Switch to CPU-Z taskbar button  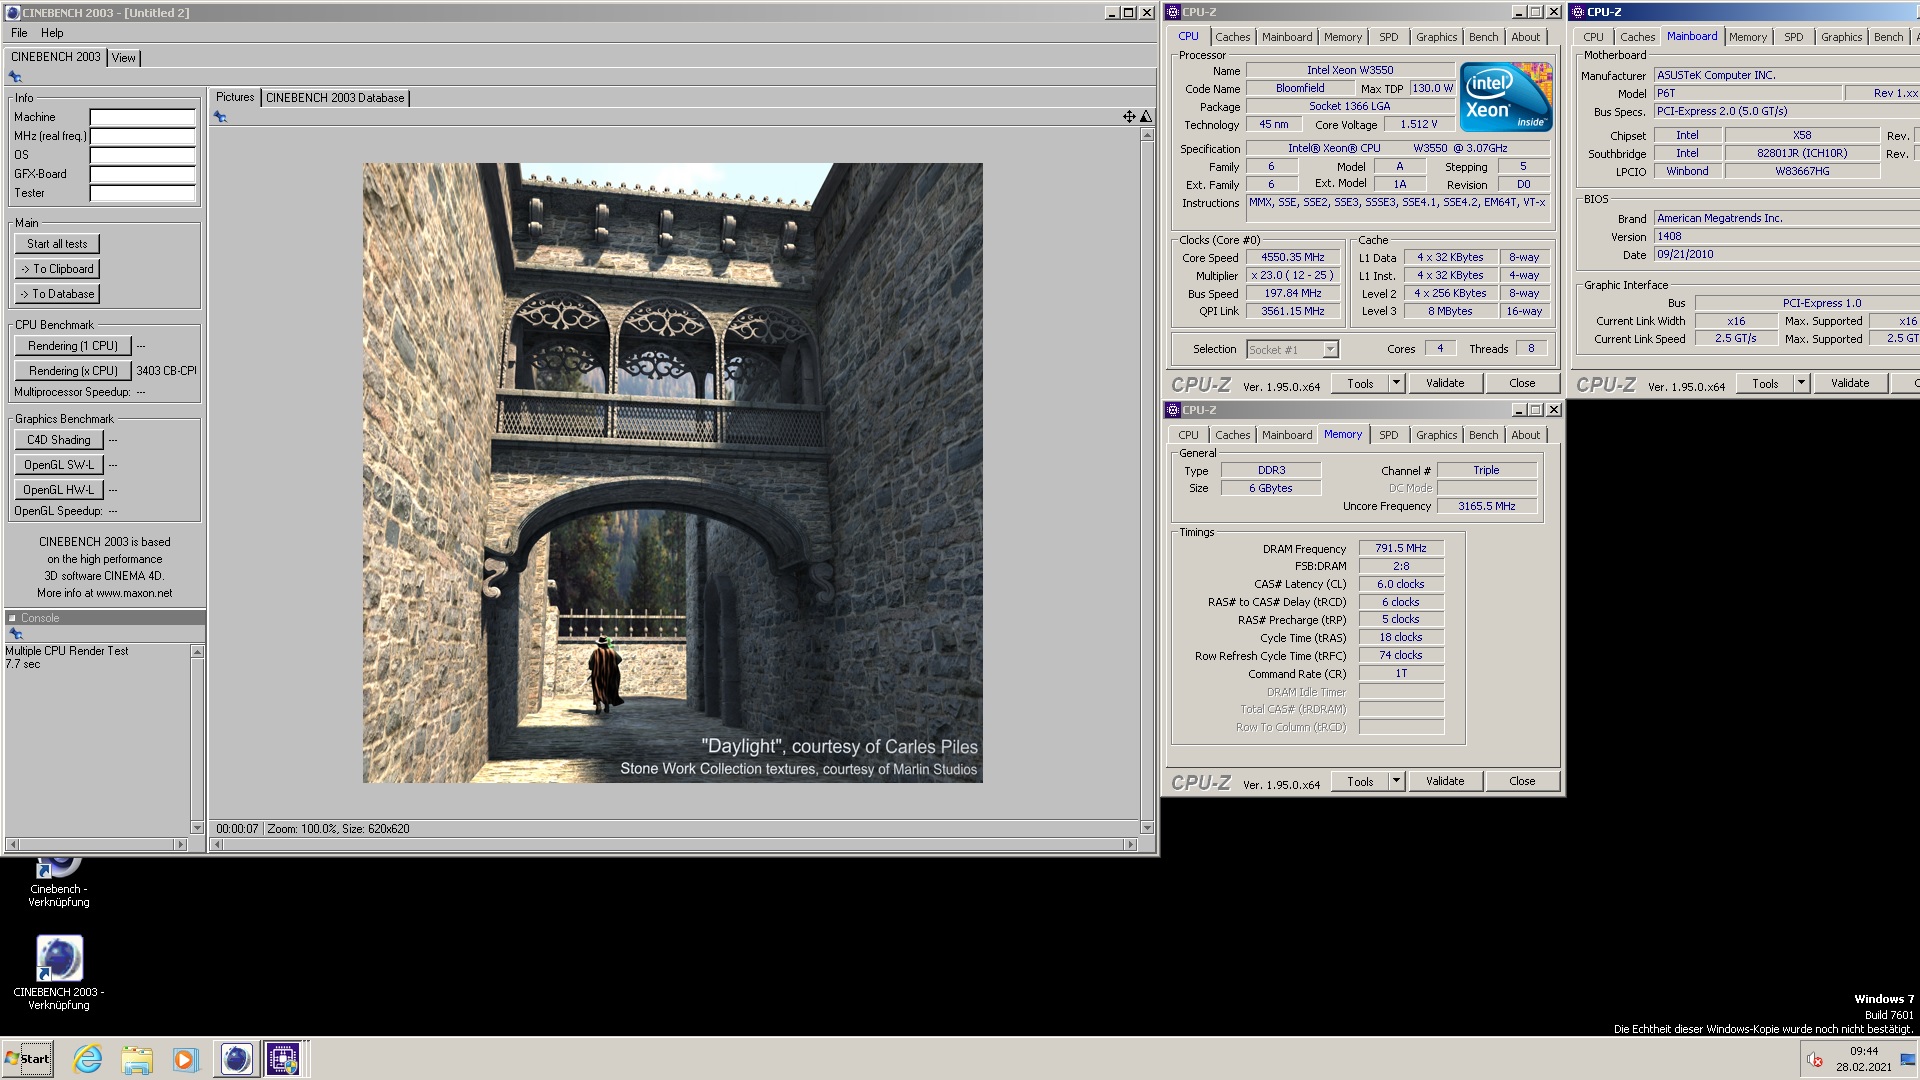[283, 1058]
